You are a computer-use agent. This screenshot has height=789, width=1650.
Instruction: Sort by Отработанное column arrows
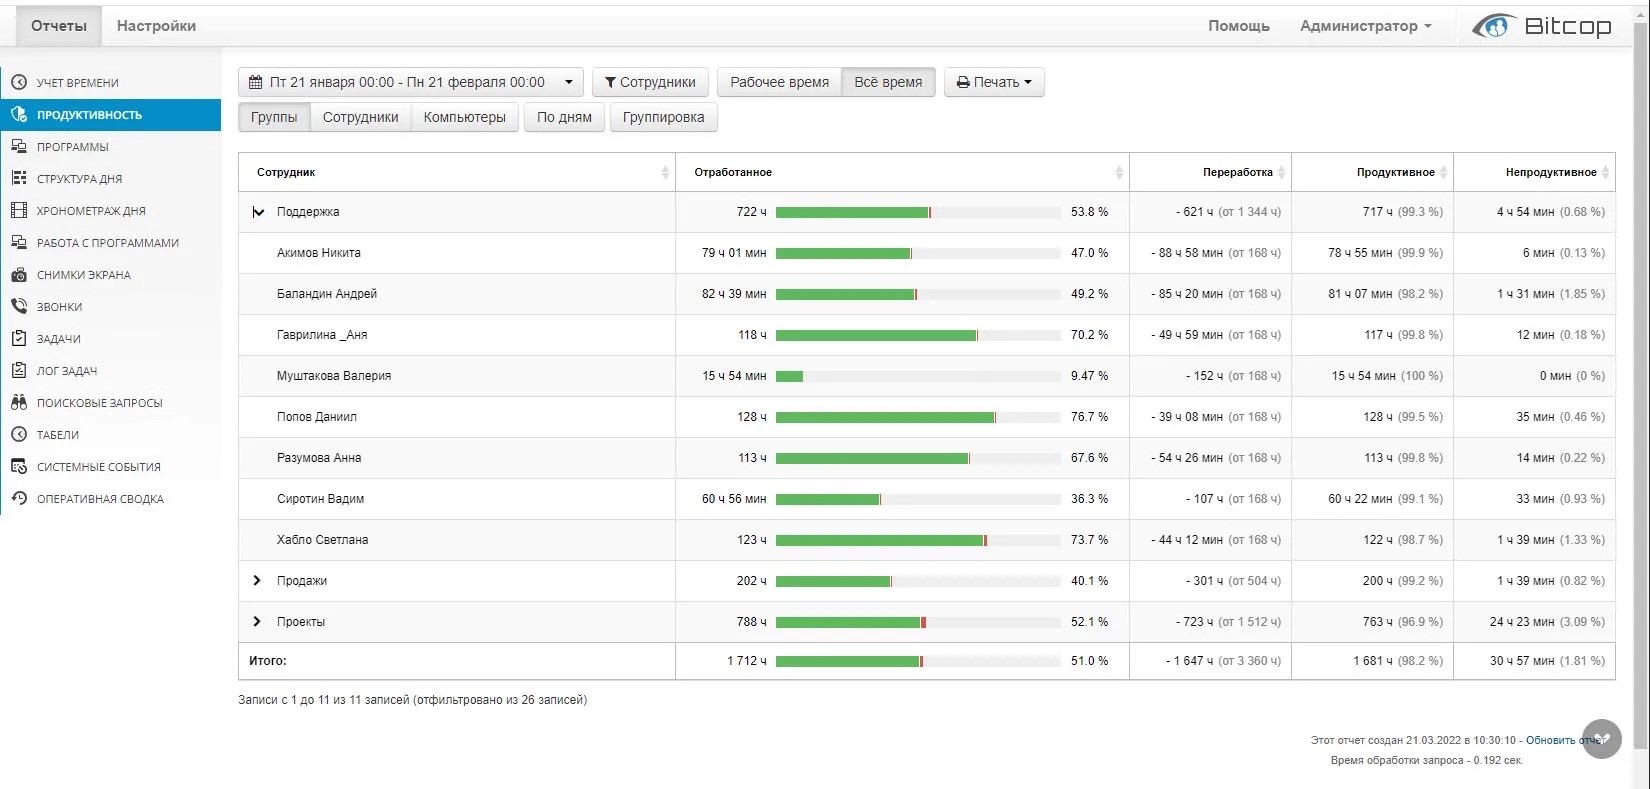click(x=1119, y=172)
